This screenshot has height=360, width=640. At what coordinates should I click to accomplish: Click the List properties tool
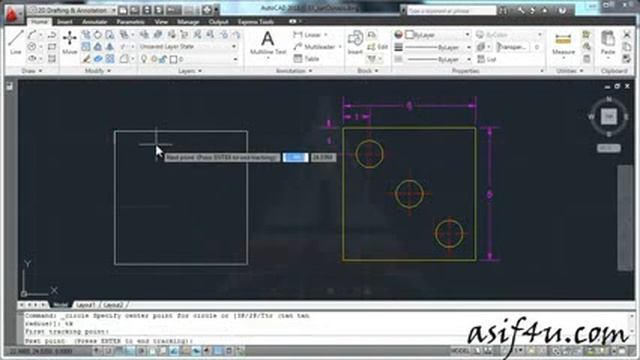pyautogui.click(x=487, y=59)
